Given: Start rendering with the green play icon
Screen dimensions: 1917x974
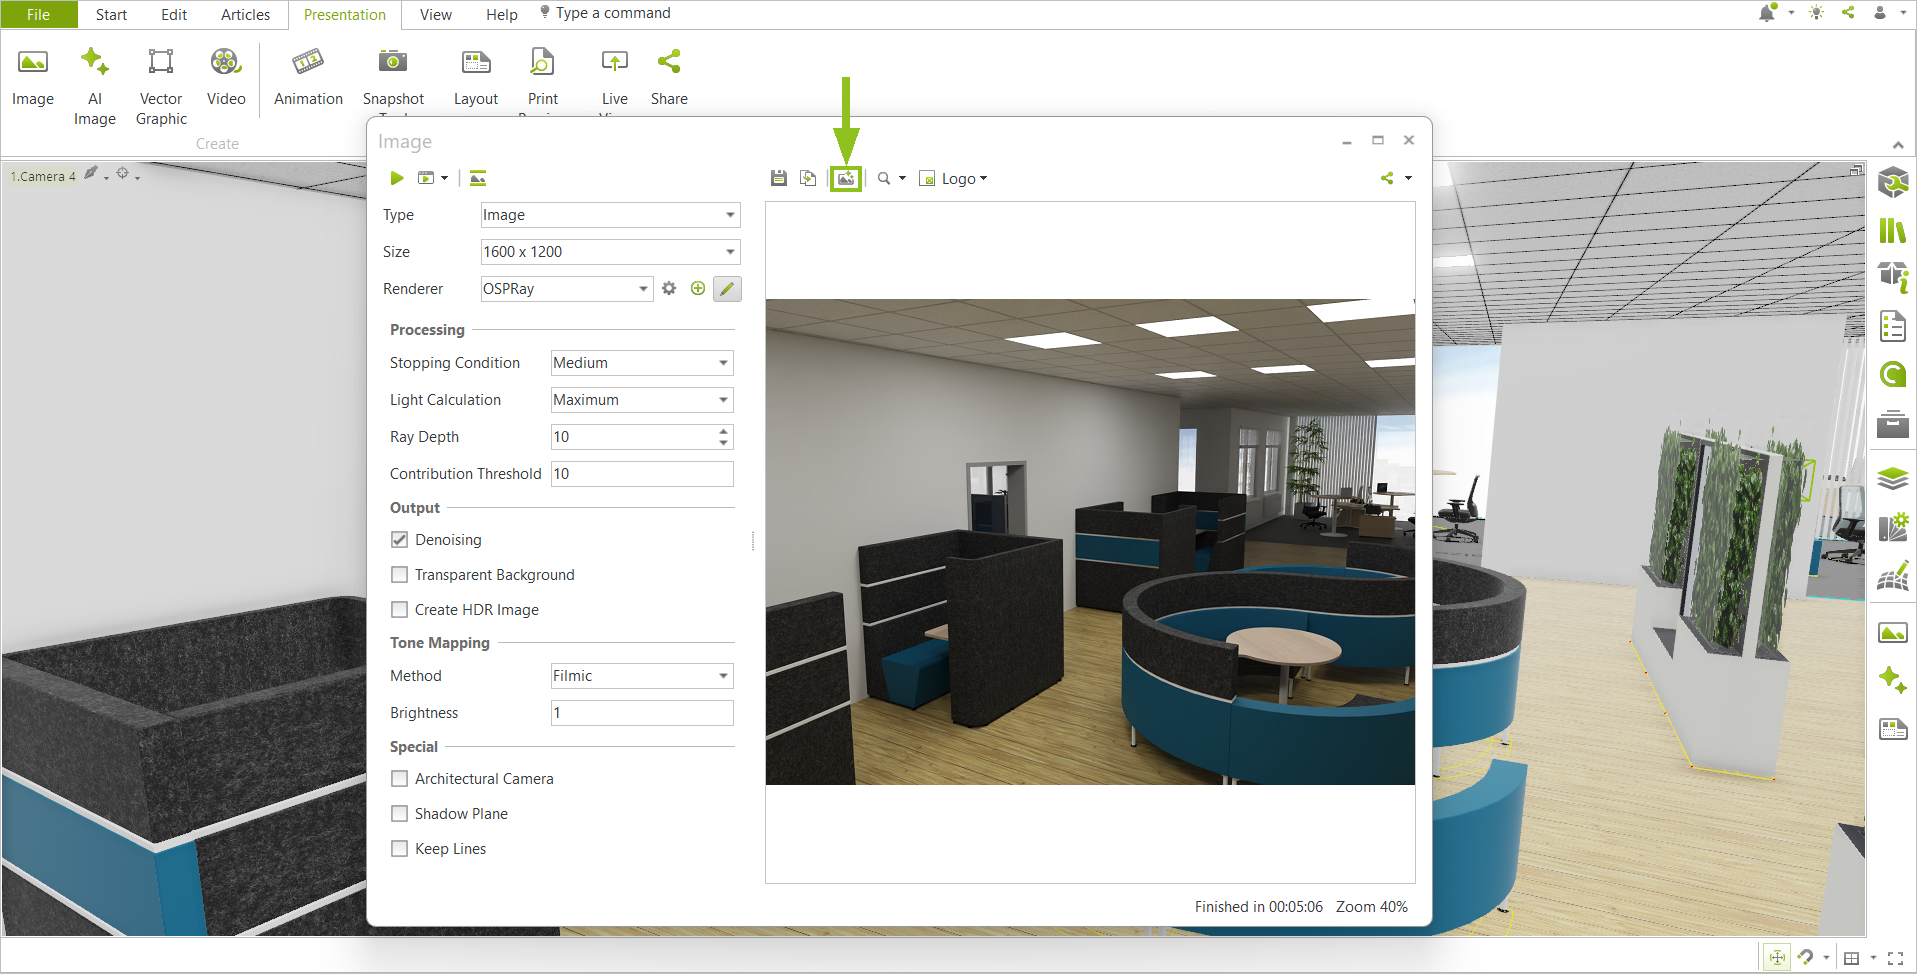Looking at the screenshot, I should click(x=397, y=178).
